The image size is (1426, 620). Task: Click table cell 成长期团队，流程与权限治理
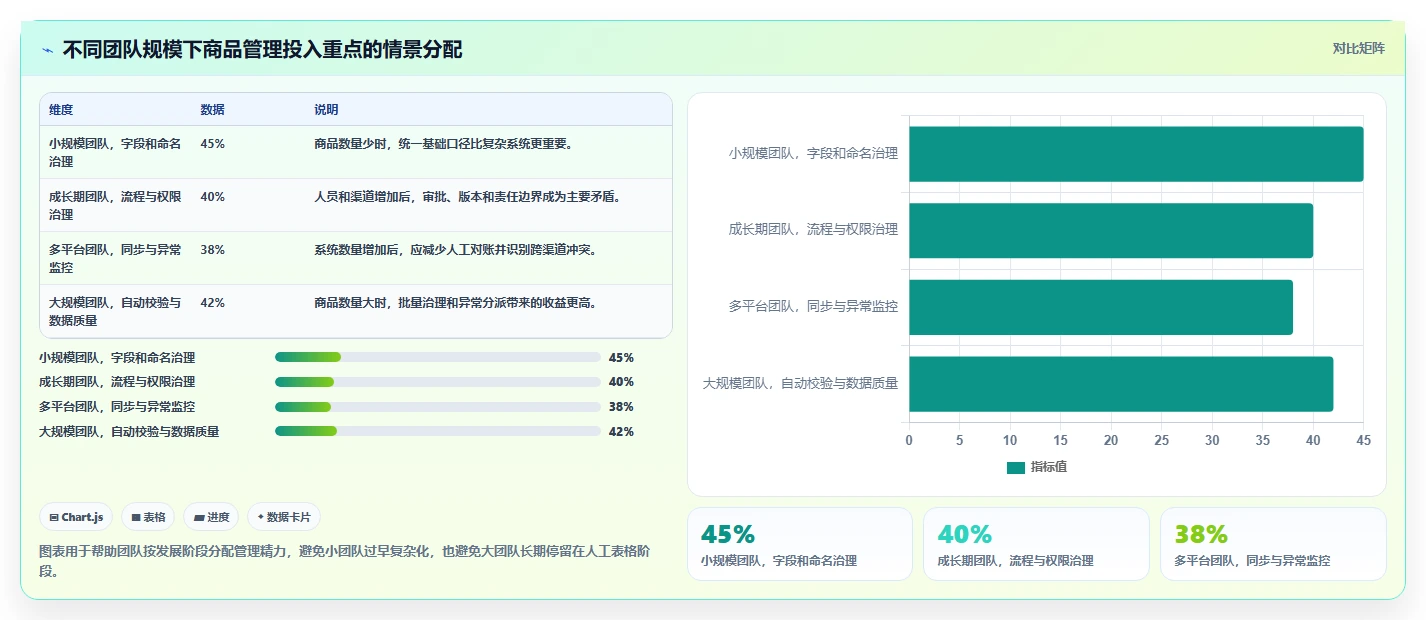[x=115, y=205]
